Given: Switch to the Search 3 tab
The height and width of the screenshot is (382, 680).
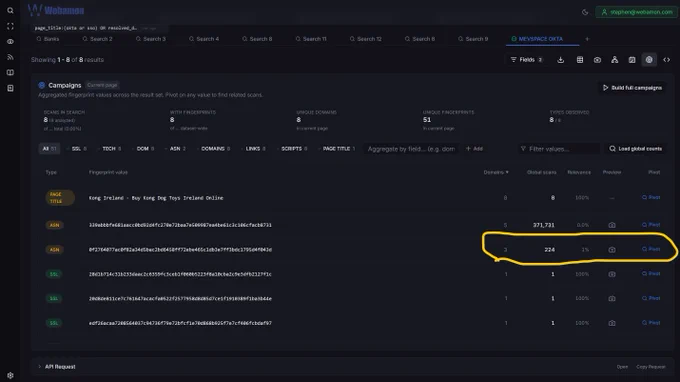Looking at the screenshot, I should [x=150, y=39].
